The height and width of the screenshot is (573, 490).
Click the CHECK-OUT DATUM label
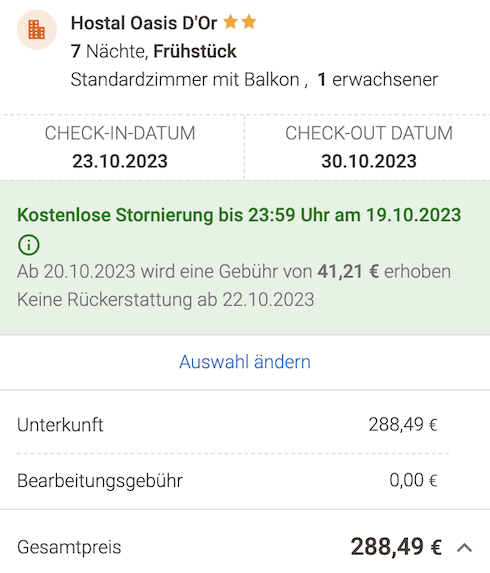click(x=369, y=133)
